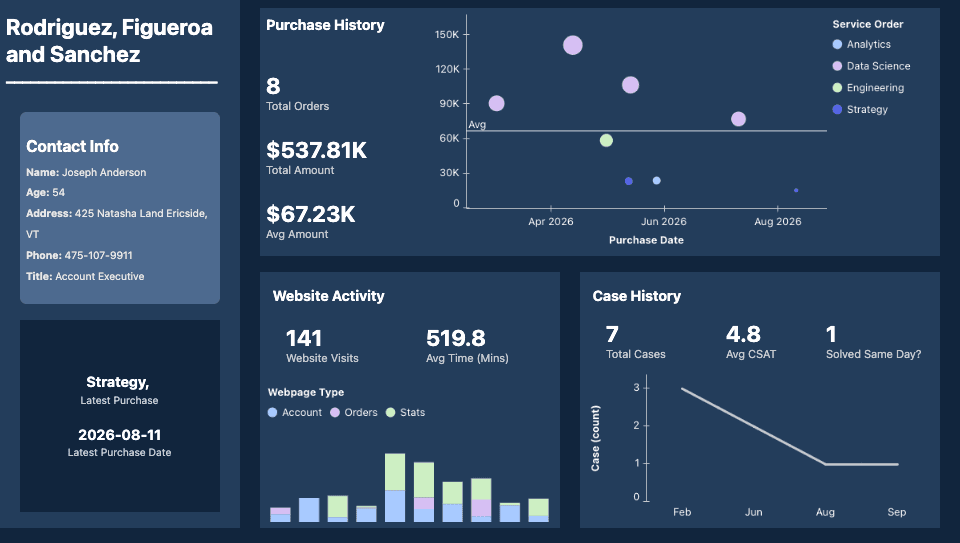Click the tallest bar in Website Activity chart
Screen dimensions: 960x543
395,487
